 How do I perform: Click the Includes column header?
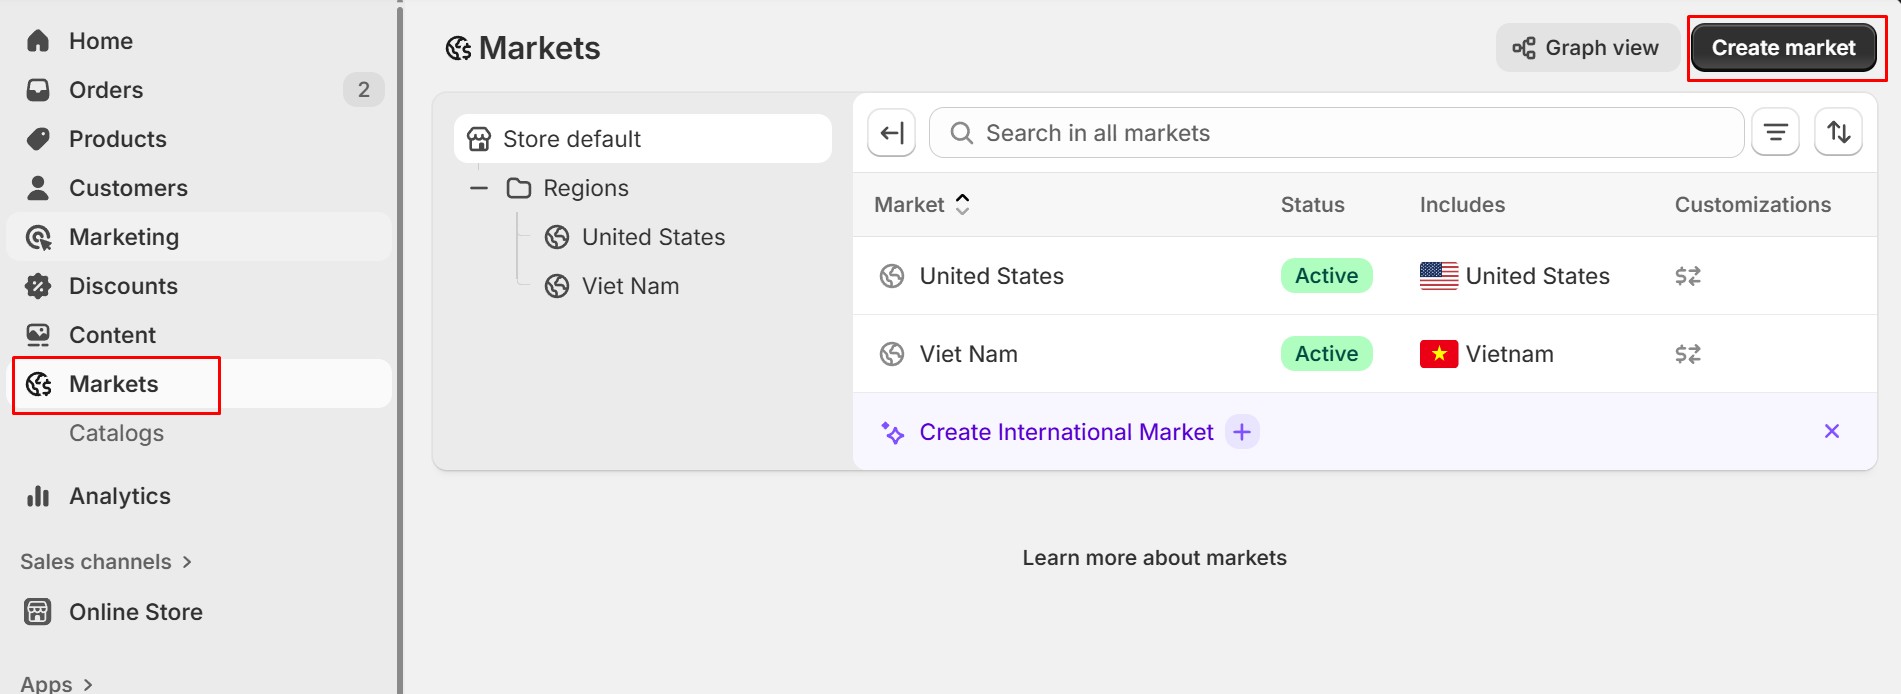pyautogui.click(x=1462, y=205)
